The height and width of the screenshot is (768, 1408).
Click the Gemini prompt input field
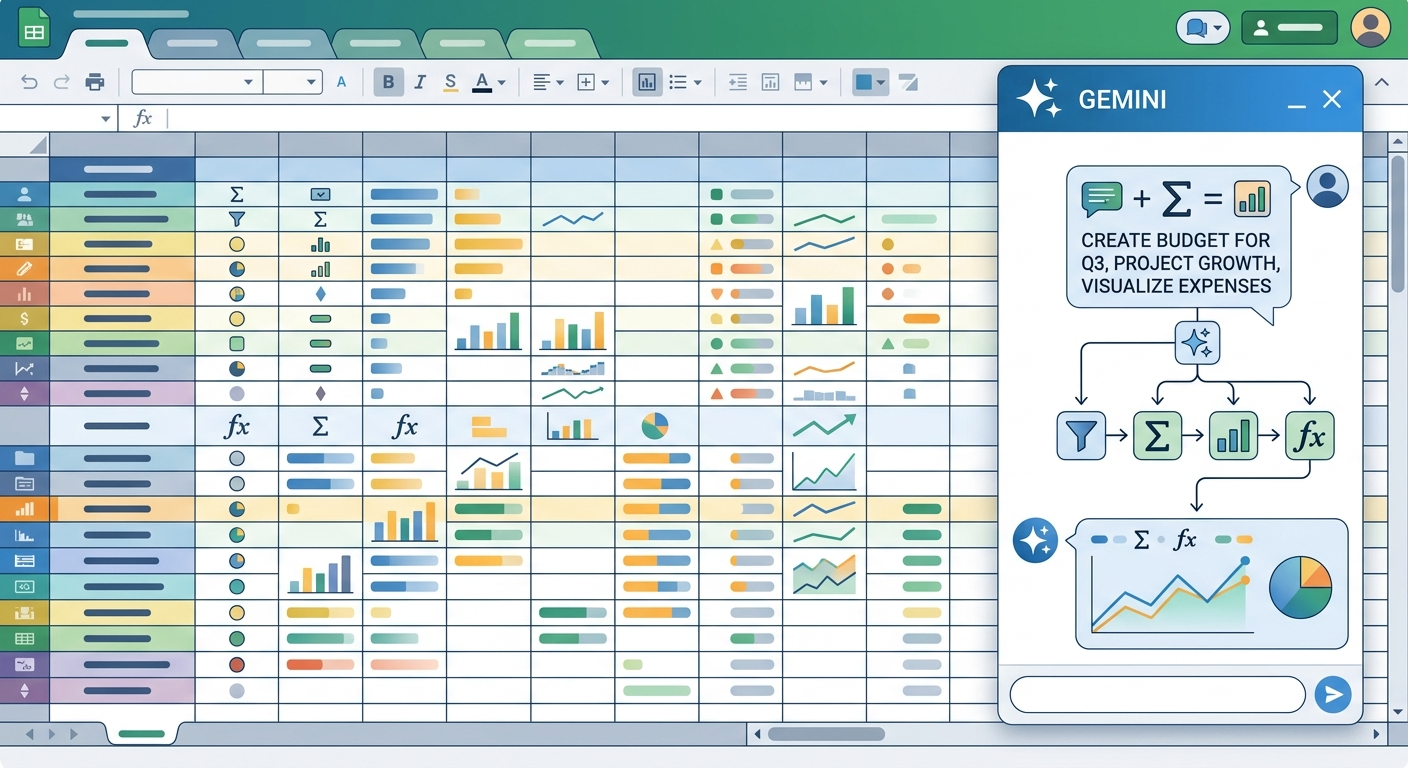pyautogui.click(x=1158, y=694)
